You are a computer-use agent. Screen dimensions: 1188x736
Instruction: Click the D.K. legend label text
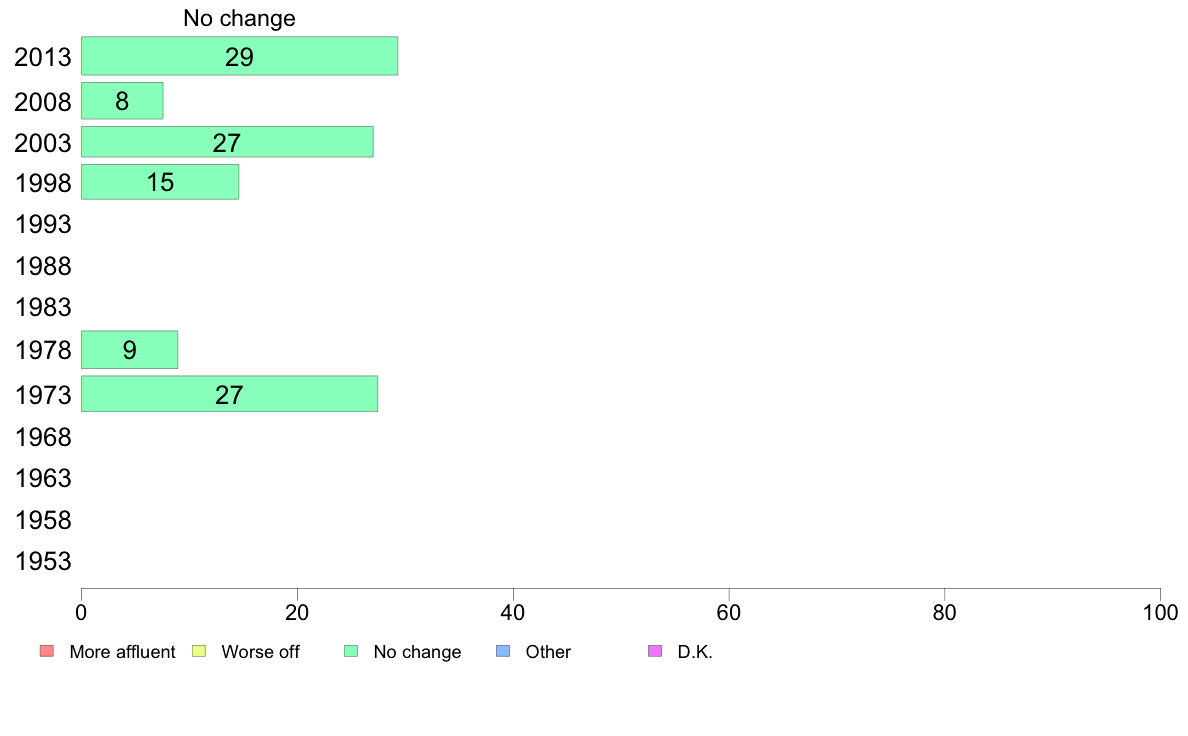pos(695,652)
